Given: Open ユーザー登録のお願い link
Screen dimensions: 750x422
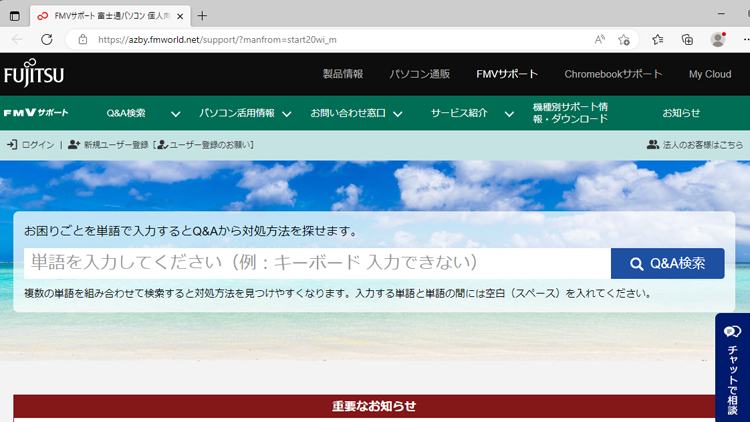Looking at the screenshot, I should (210, 145).
